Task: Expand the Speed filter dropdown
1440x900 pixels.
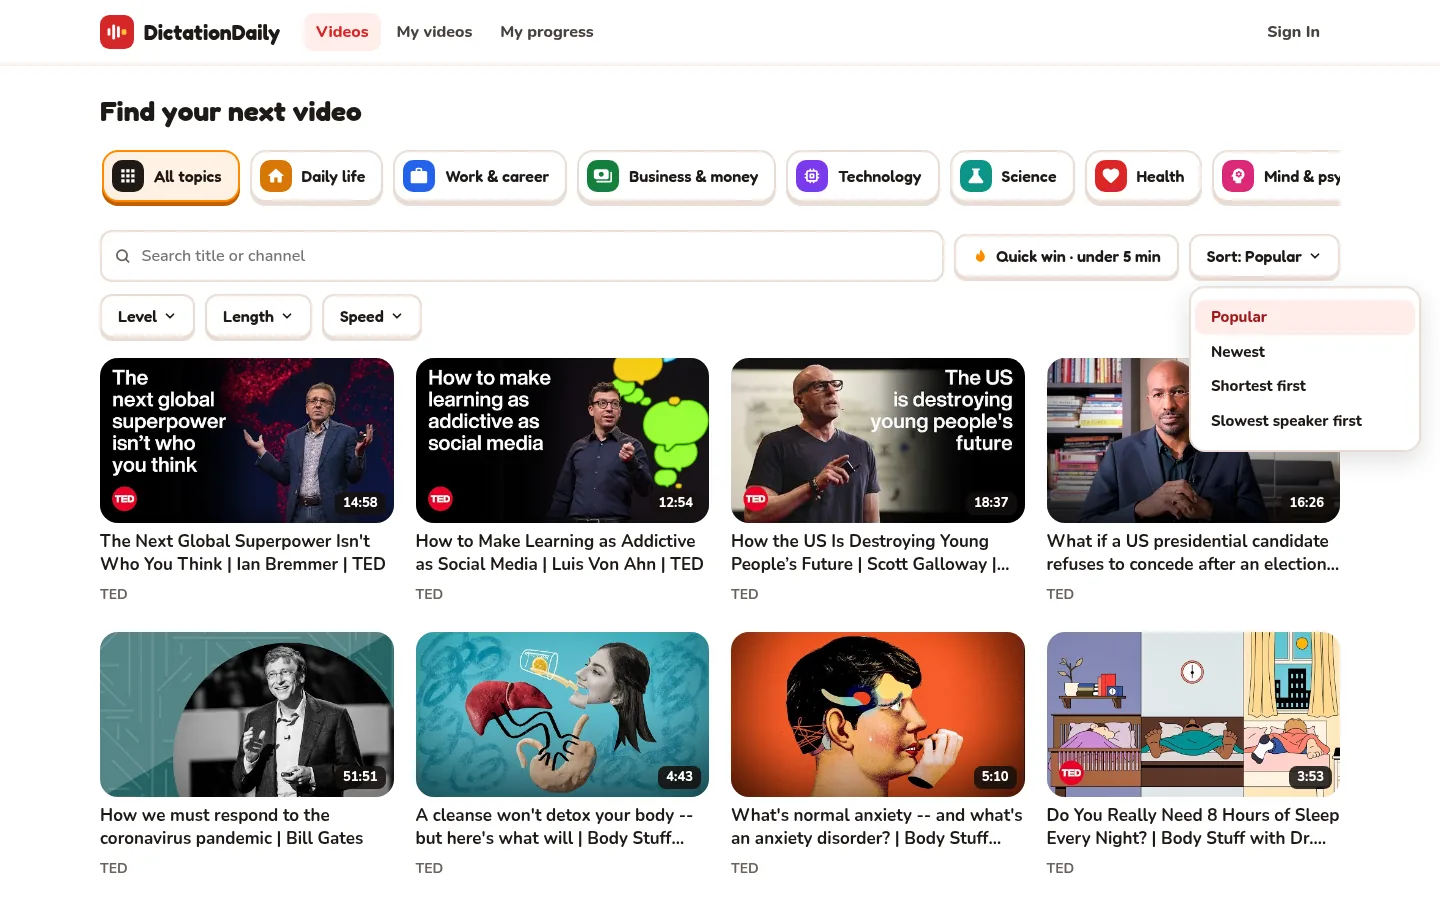Action: point(371,317)
